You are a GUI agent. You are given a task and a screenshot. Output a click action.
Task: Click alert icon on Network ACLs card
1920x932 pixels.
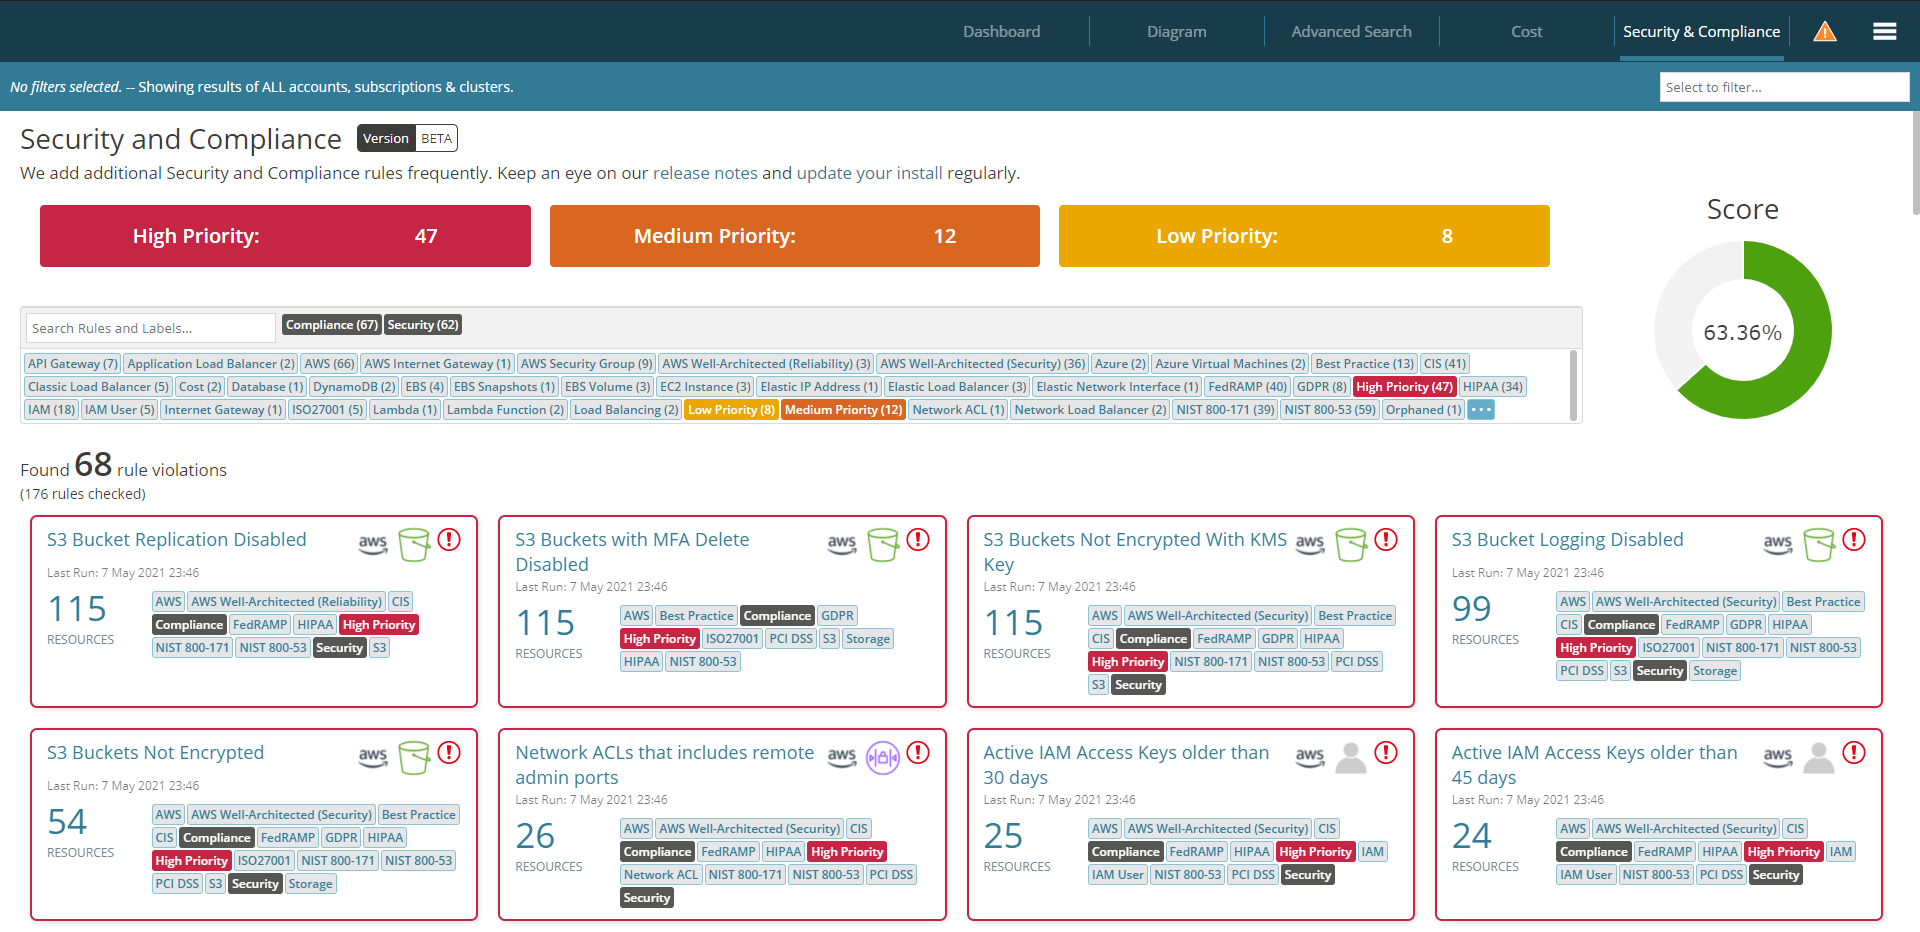[918, 753]
